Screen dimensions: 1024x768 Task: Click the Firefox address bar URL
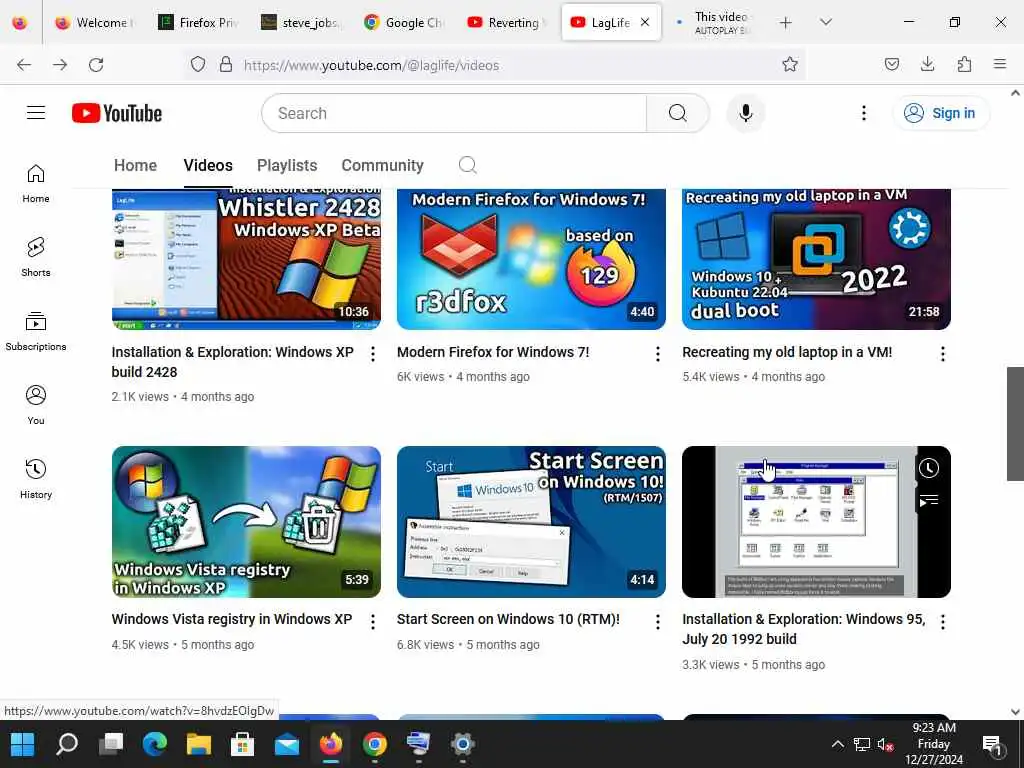point(371,65)
